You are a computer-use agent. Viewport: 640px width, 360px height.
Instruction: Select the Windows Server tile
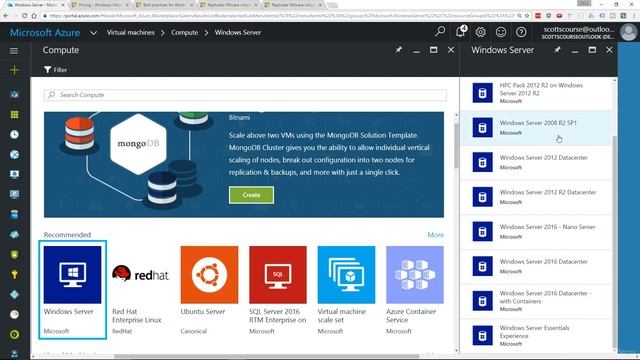[x=73, y=290]
